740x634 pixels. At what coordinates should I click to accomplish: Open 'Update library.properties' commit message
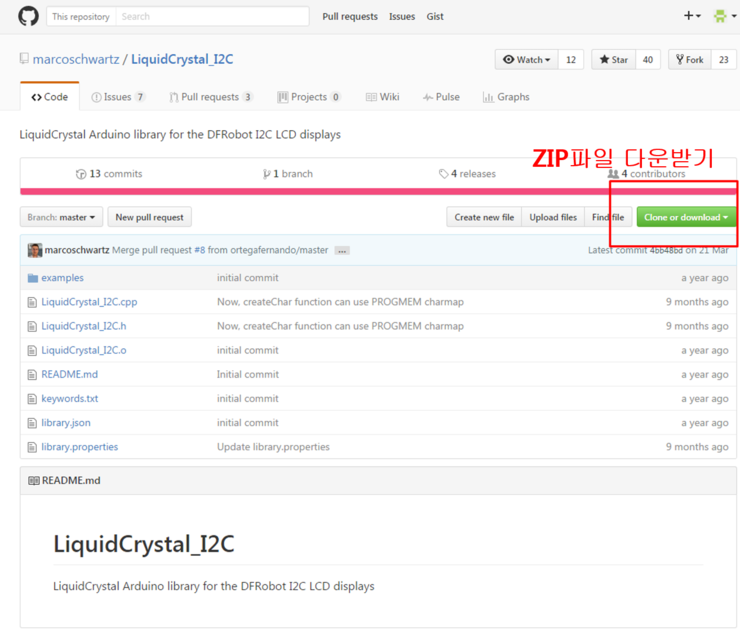273,447
